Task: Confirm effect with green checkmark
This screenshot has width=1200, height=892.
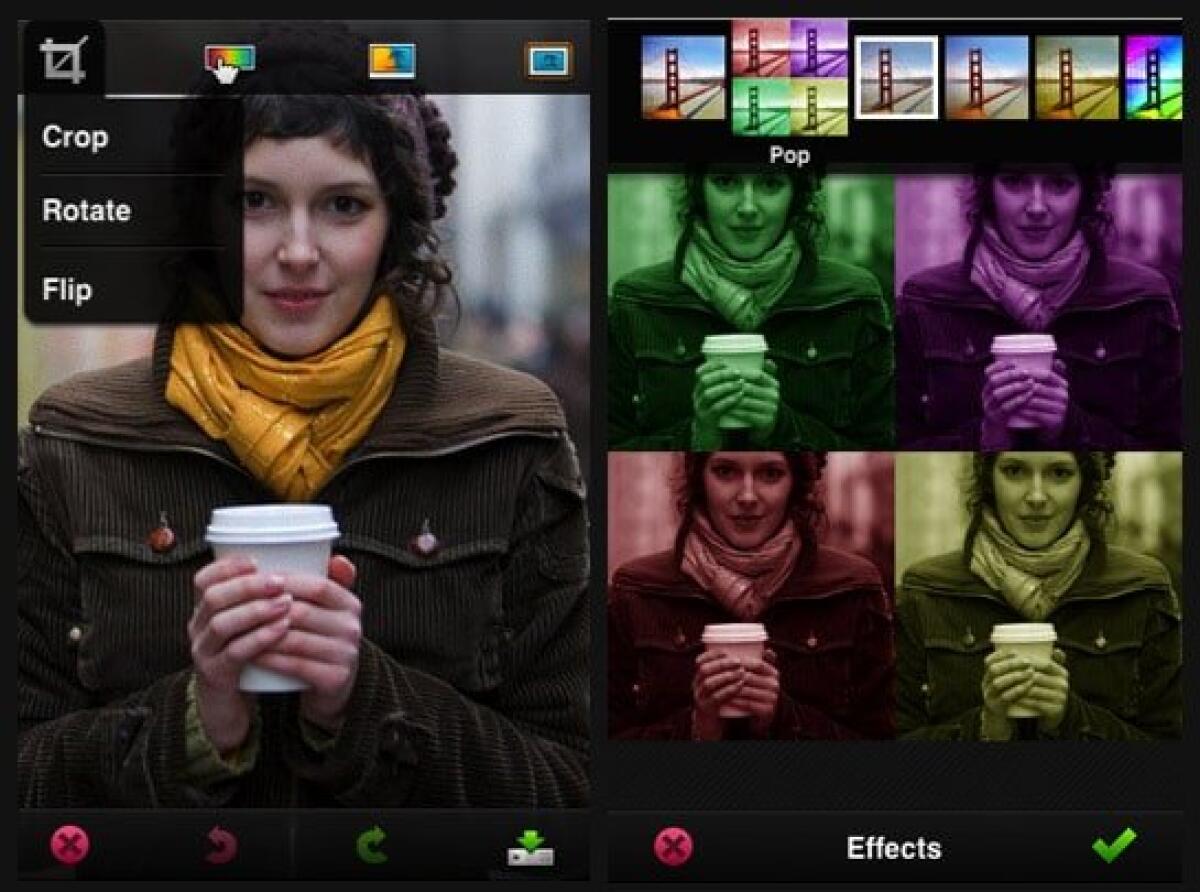Action: pos(1113,846)
